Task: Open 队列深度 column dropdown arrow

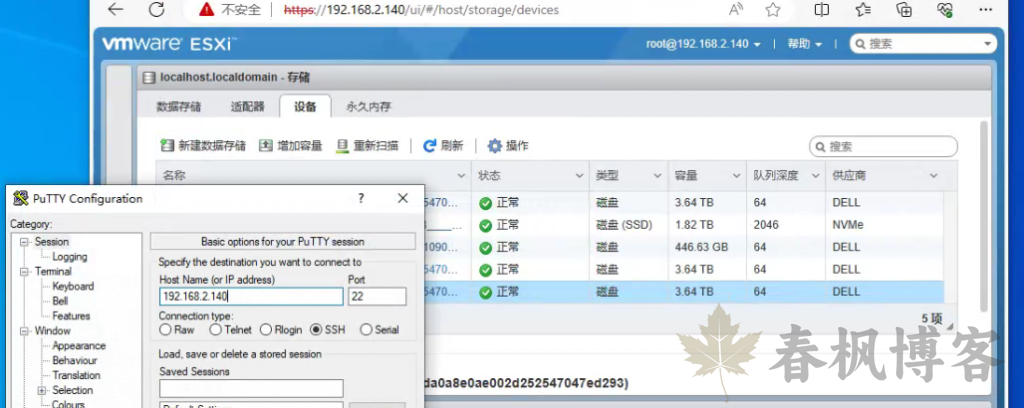Action: [814, 176]
